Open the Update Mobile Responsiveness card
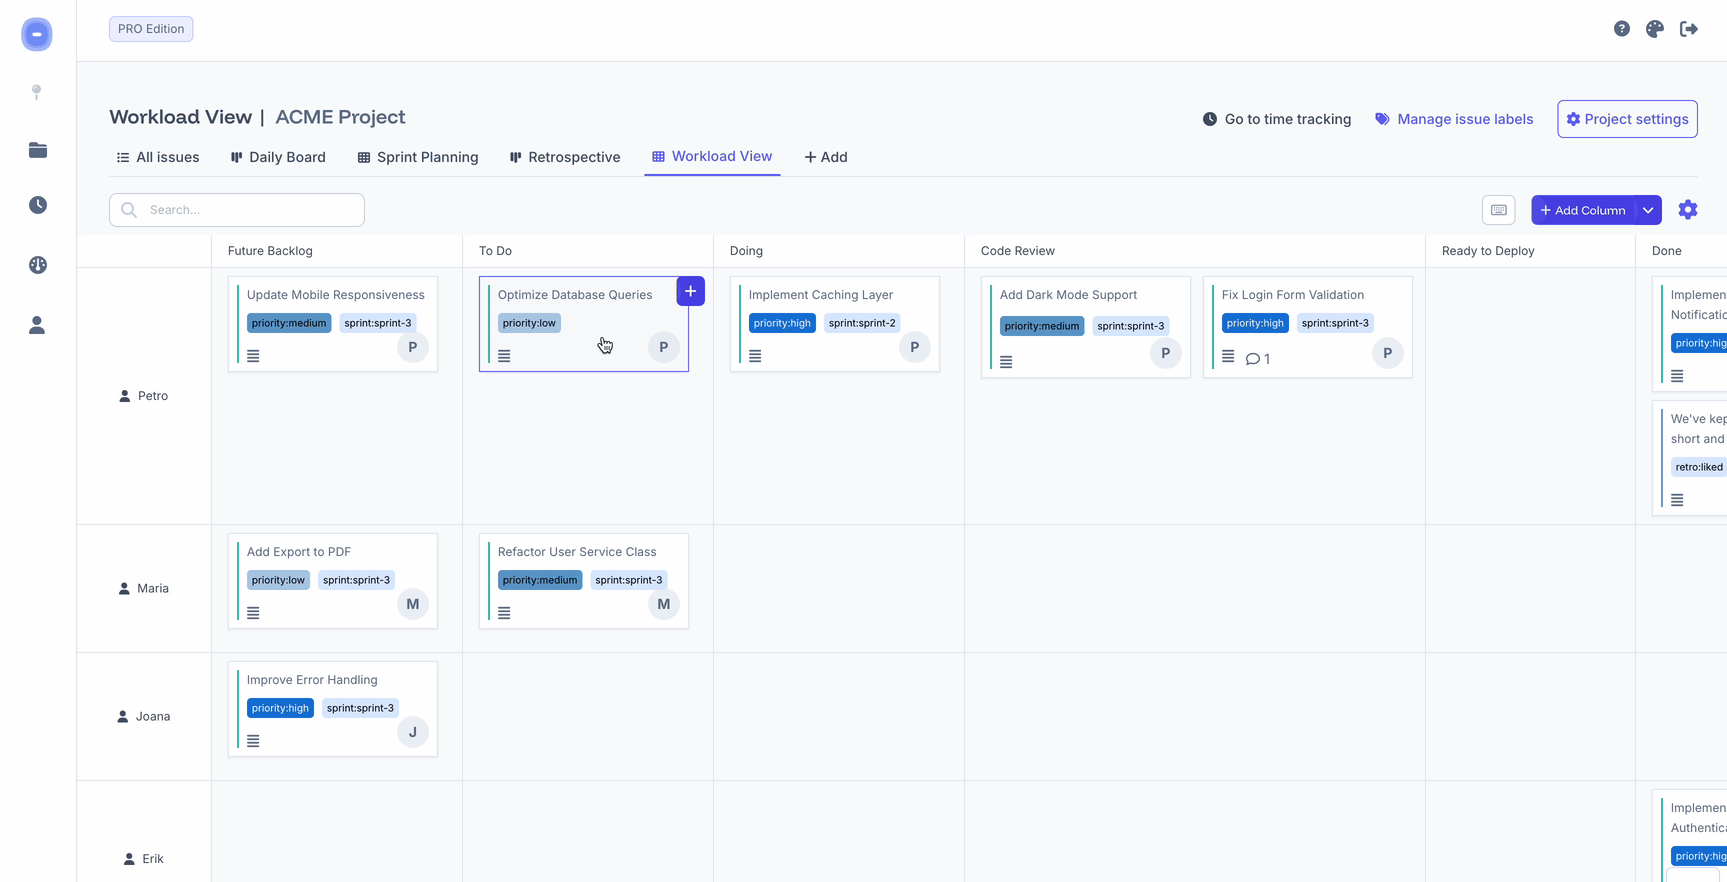The width and height of the screenshot is (1727, 882). pos(333,324)
